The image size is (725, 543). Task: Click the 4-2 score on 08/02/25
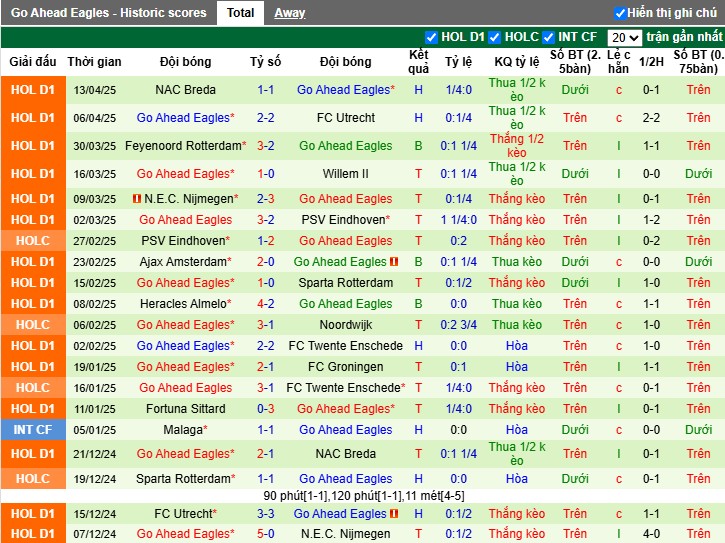265,304
